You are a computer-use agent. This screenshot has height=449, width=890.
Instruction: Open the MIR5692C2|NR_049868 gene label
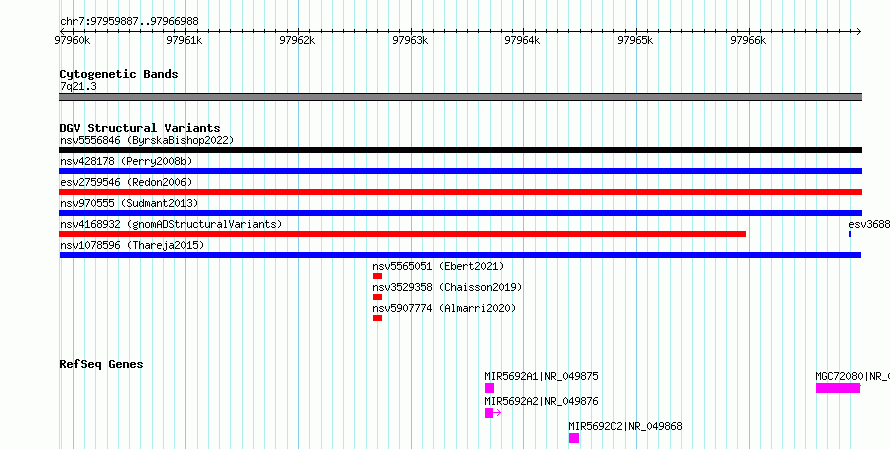(625, 426)
